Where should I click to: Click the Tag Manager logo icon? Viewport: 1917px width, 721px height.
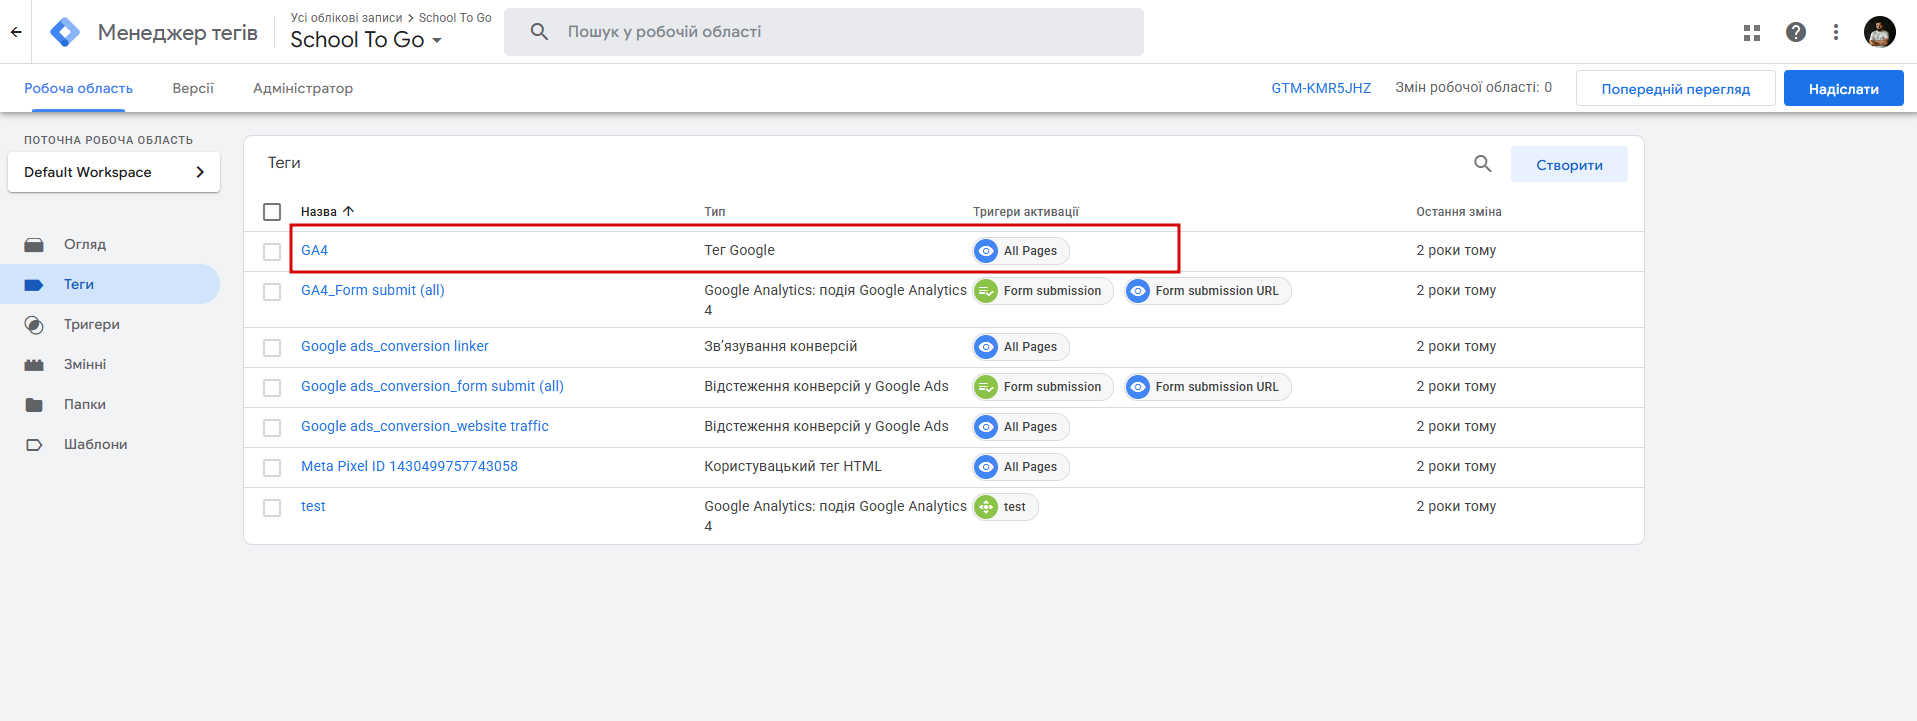(65, 32)
